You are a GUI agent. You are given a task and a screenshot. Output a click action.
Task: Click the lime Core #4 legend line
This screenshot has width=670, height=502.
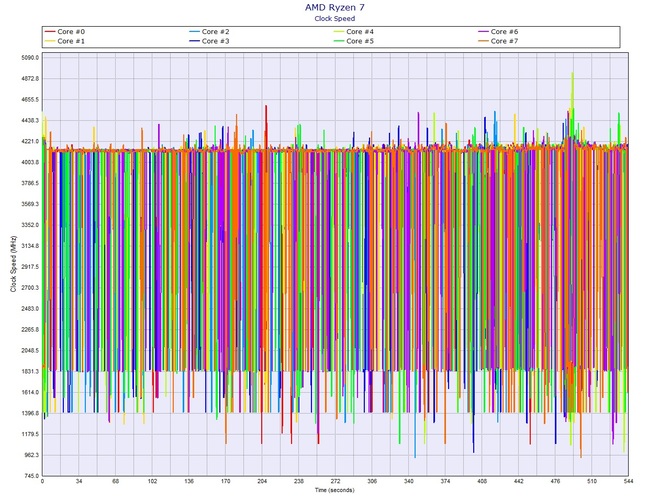click(x=339, y=32)
